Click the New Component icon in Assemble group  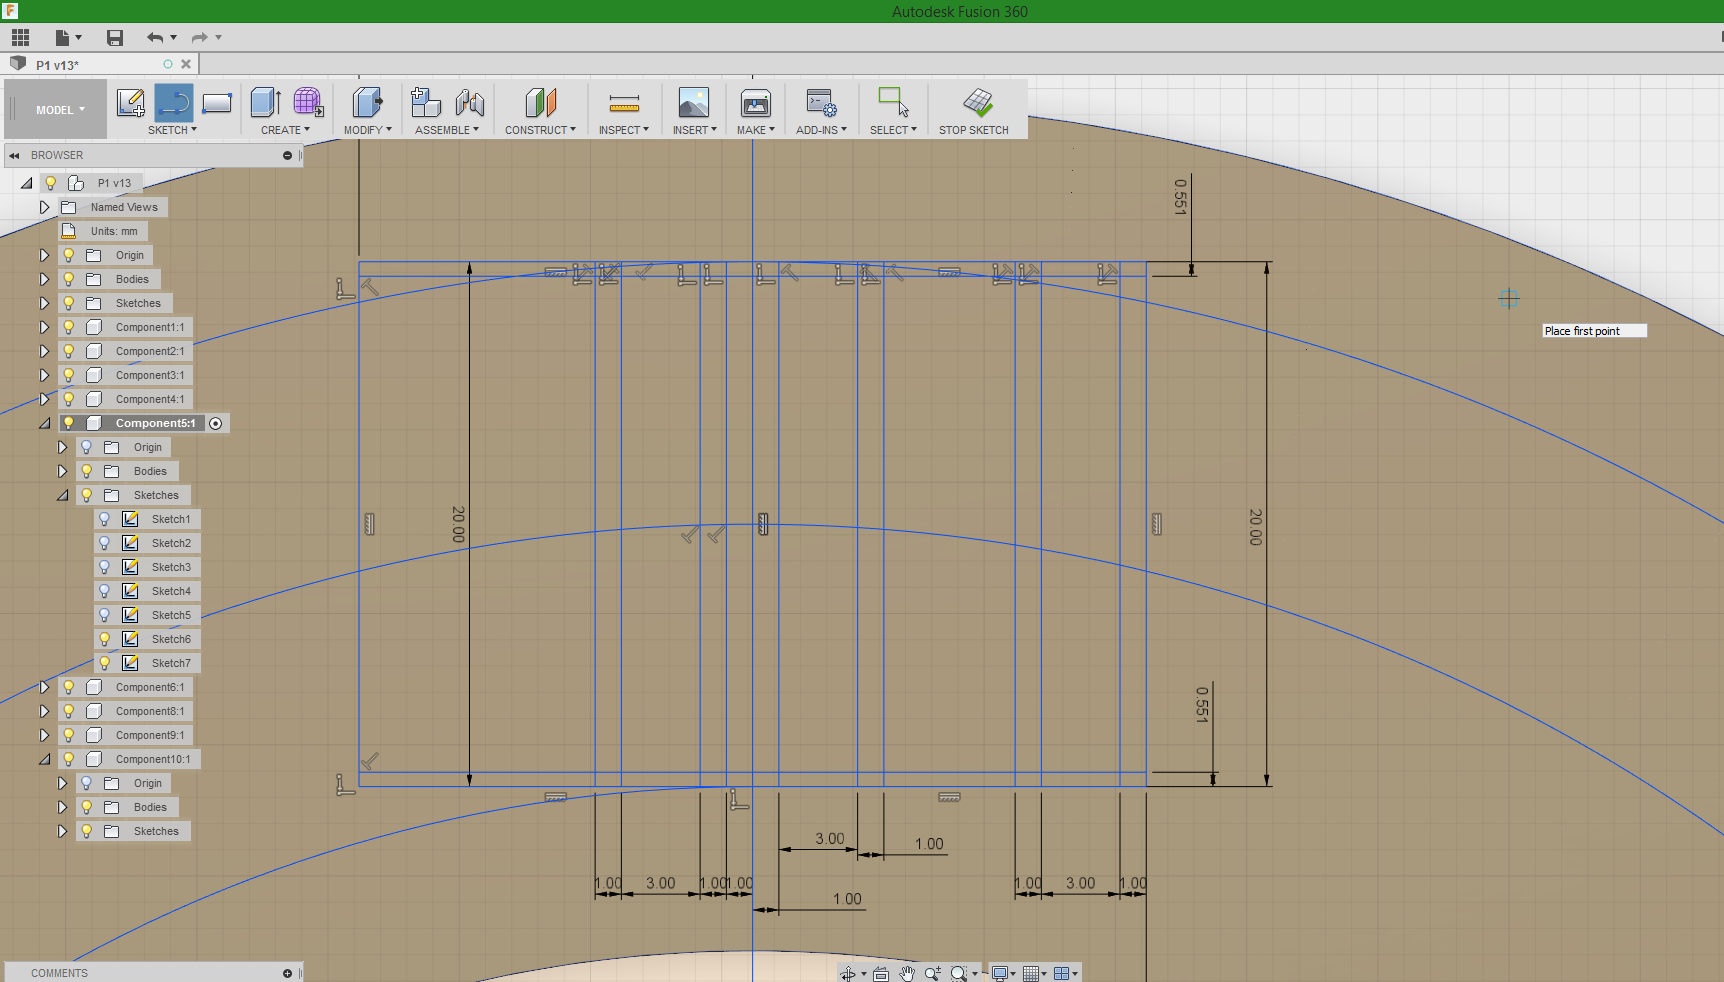pos(426,102)
